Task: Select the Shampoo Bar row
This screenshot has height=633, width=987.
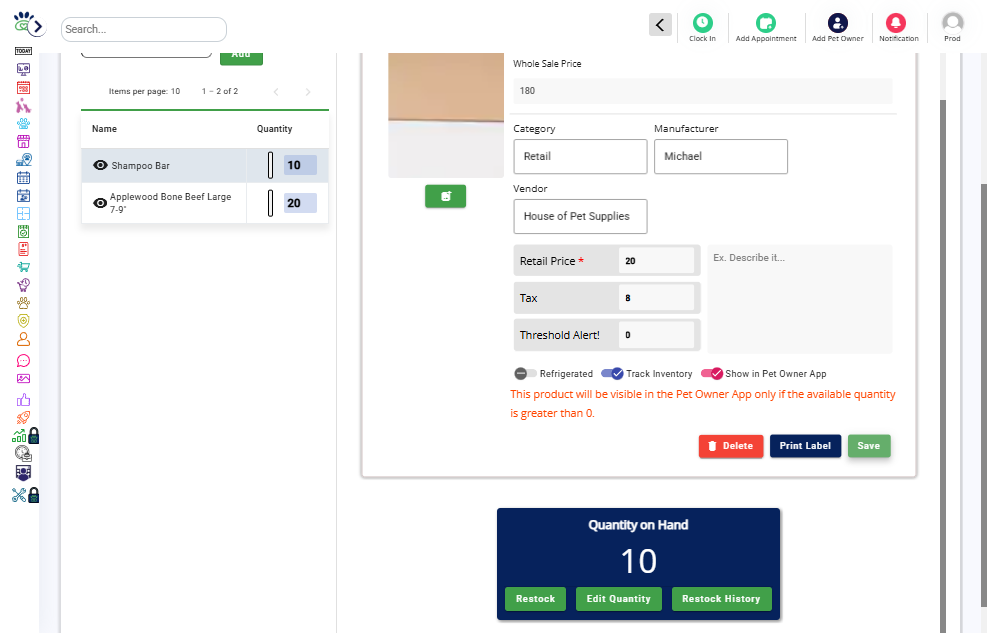Action: (x=205, y=165)
